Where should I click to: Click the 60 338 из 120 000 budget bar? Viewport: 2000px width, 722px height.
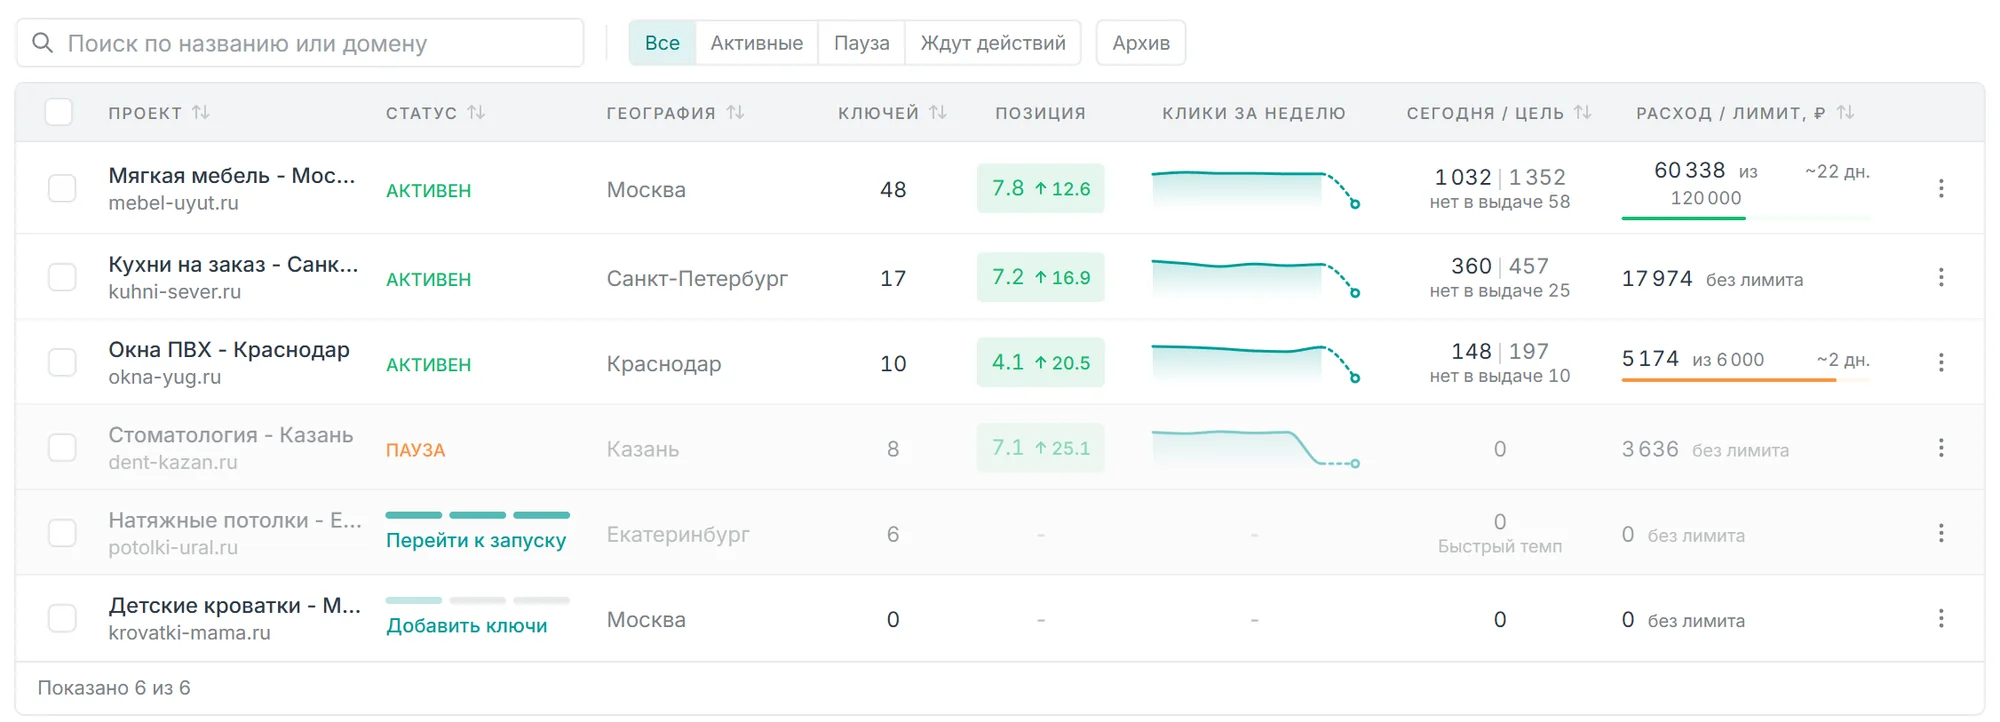[x=1746, y=218]
